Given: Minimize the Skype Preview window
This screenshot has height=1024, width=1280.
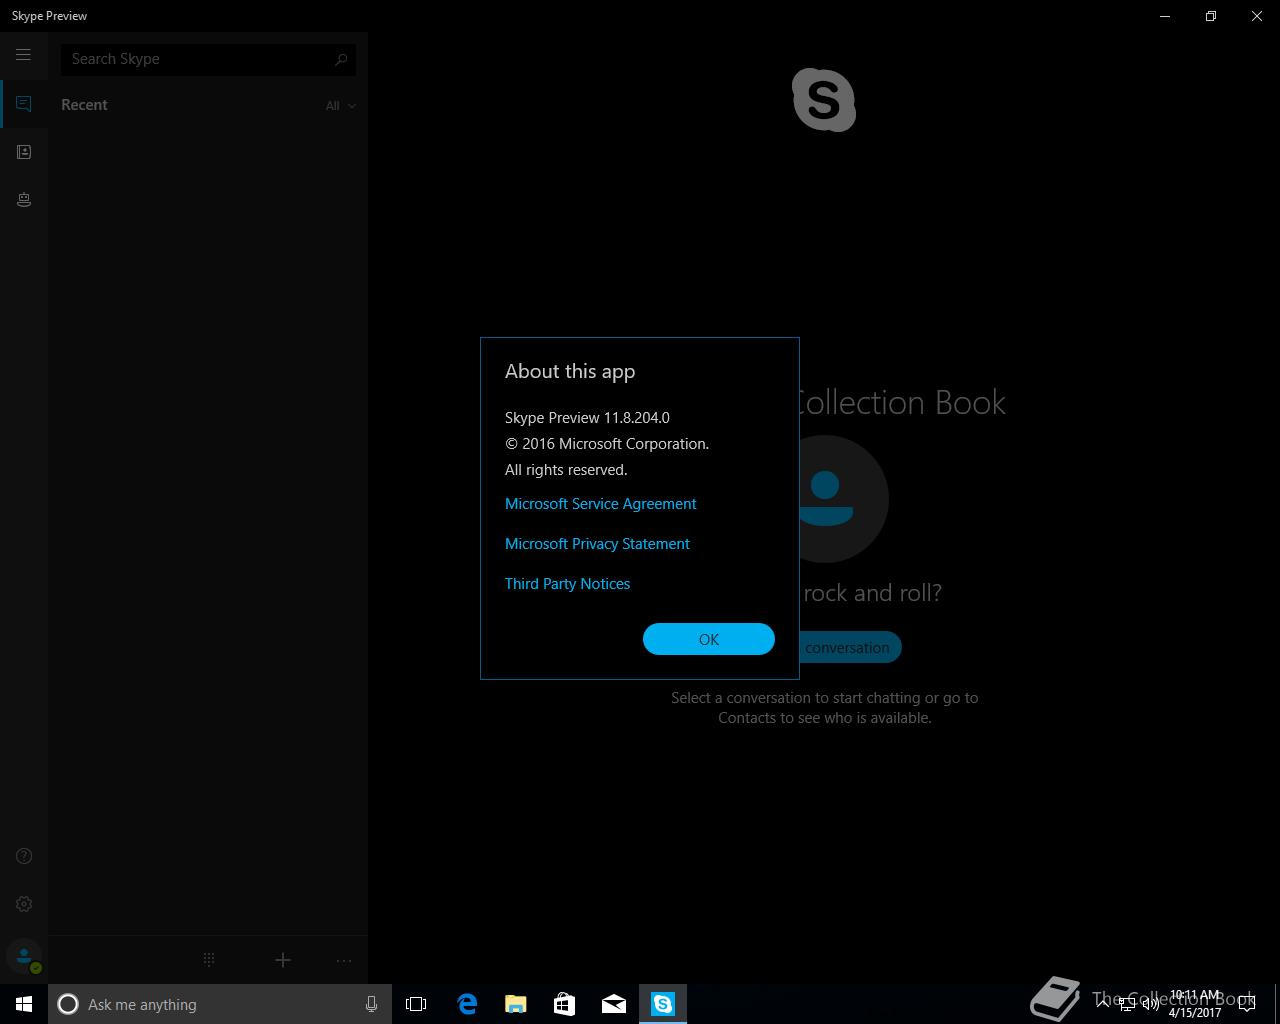Looking at the screenshot, I should [x=1165, y=16].
